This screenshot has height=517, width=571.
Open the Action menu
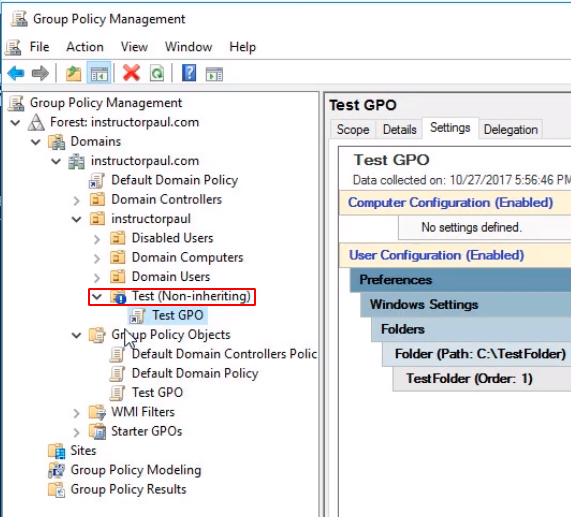(85, 47)
